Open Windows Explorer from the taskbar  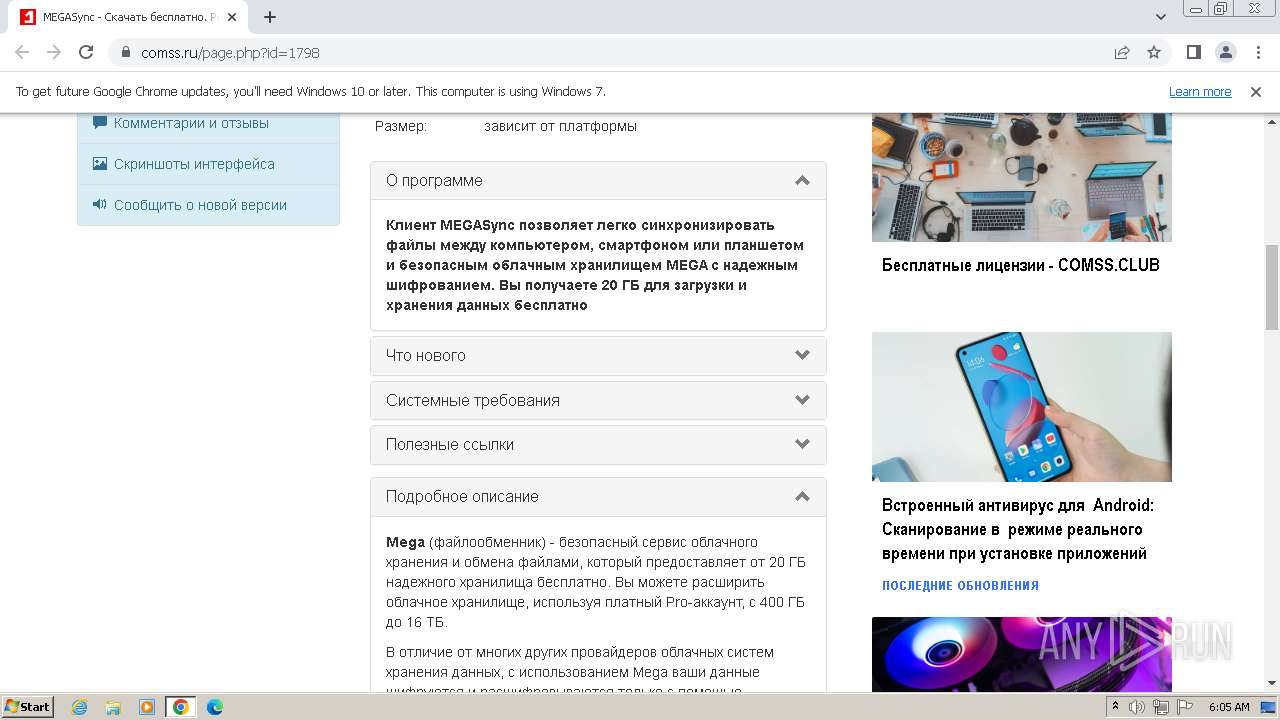(x=113, y=707)
